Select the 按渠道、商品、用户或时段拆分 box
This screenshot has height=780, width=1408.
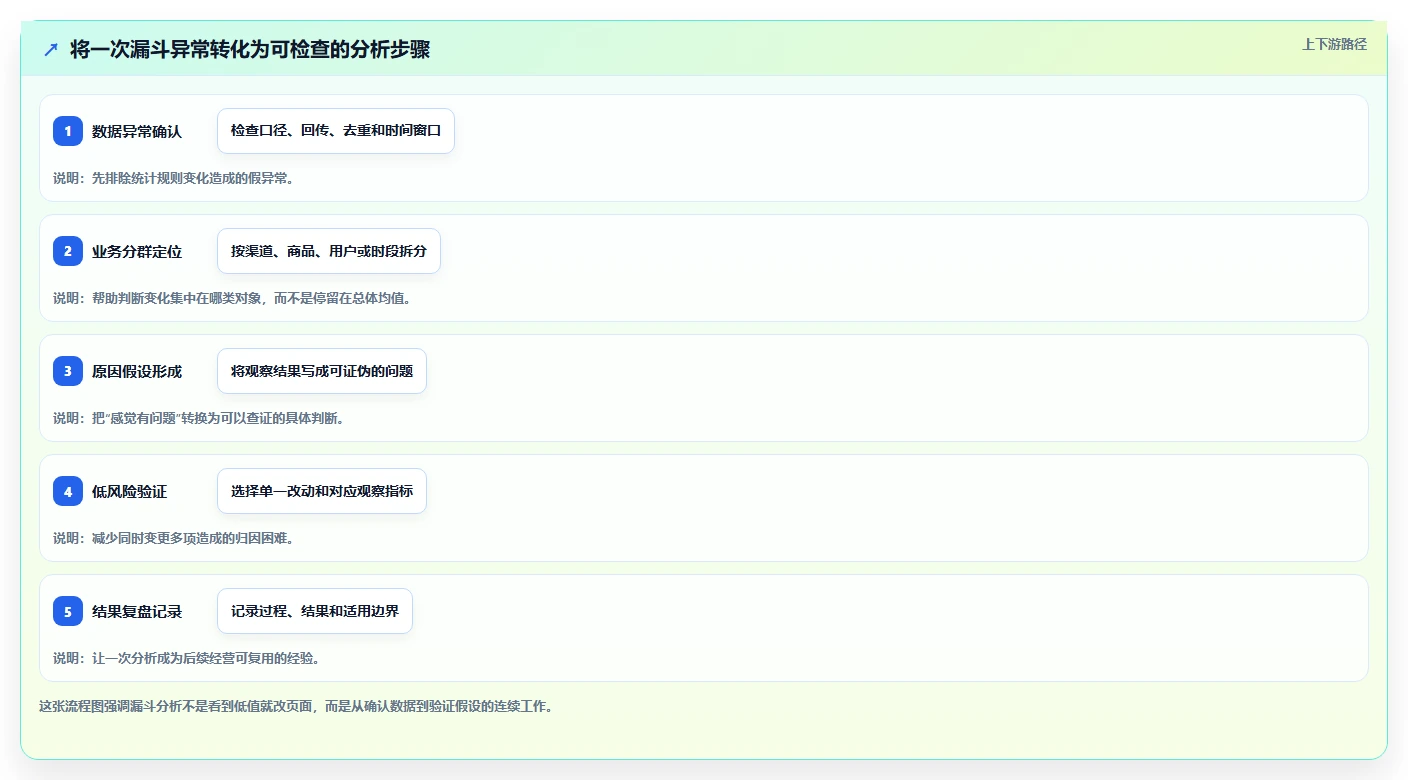tap(329, 251)
